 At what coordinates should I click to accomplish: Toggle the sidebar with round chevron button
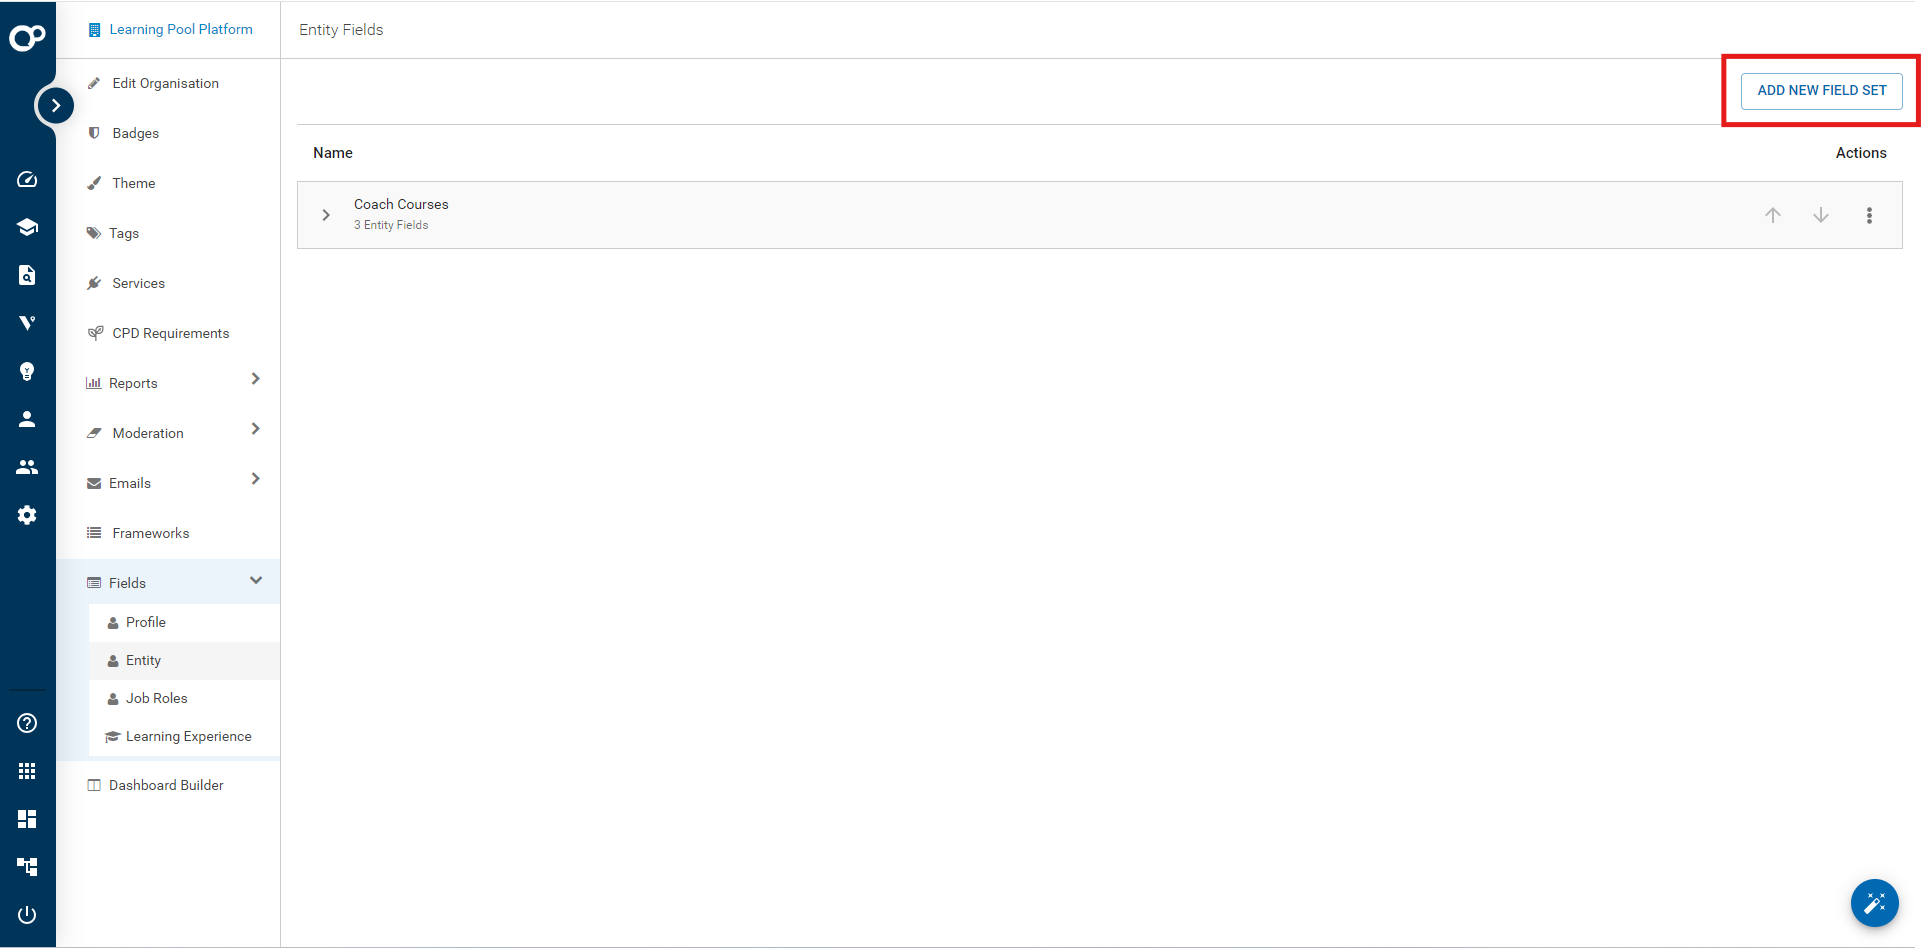55,105
